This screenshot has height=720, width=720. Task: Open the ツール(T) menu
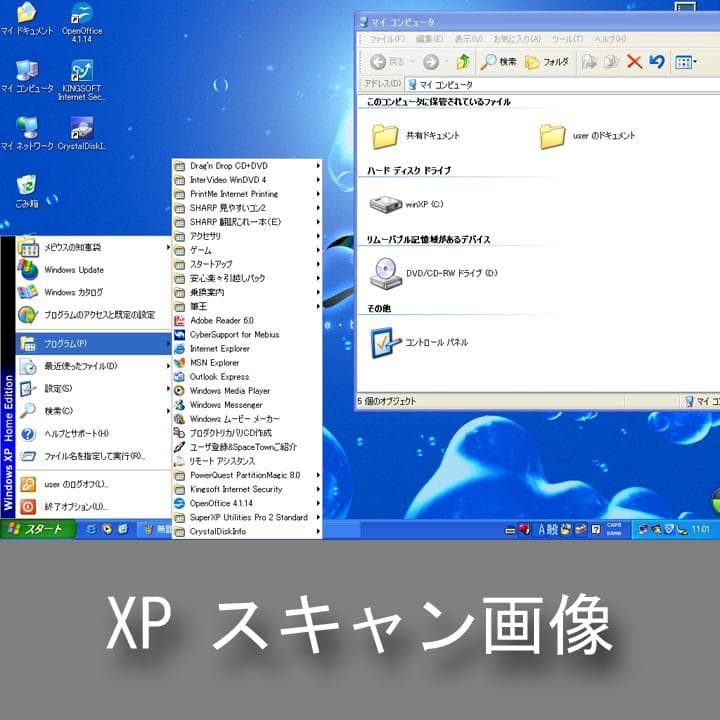(568, 39)
